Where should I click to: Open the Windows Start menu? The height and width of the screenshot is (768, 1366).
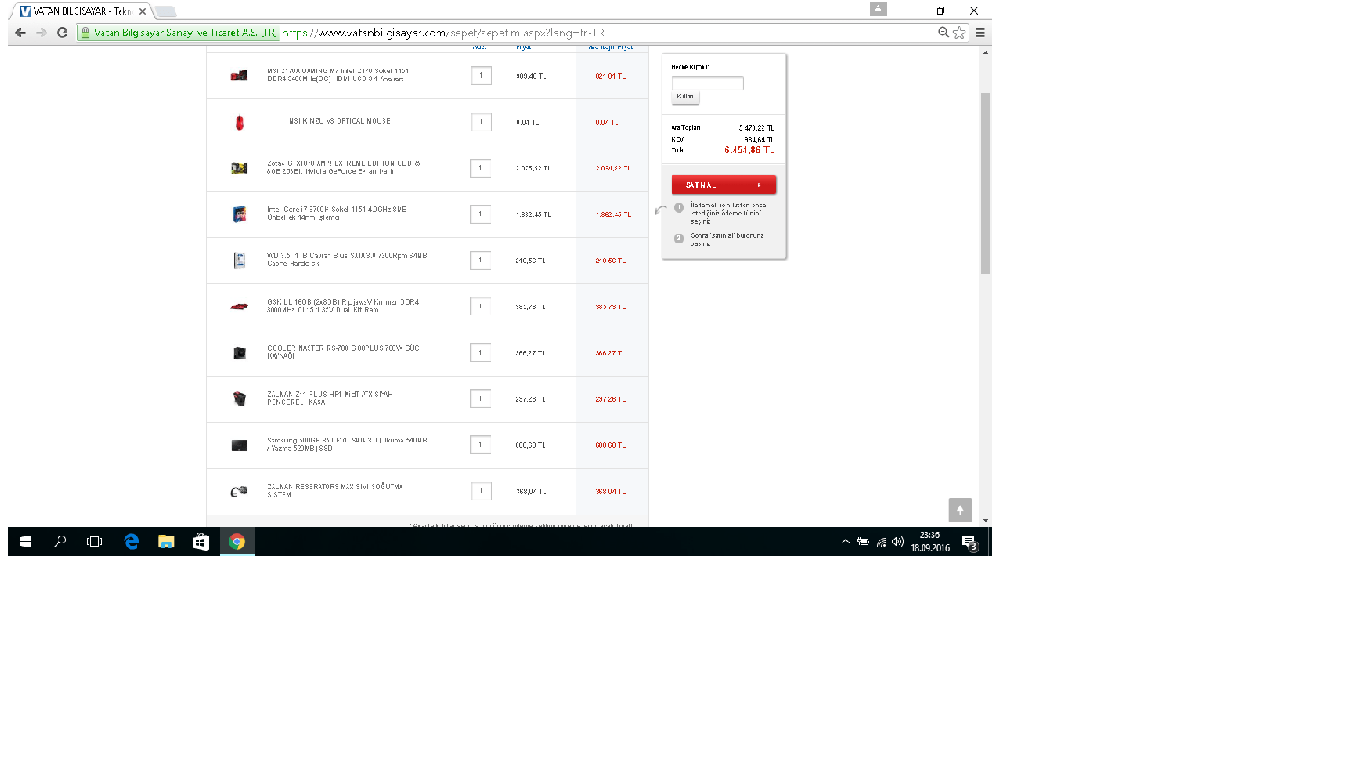tap(25, 542)
